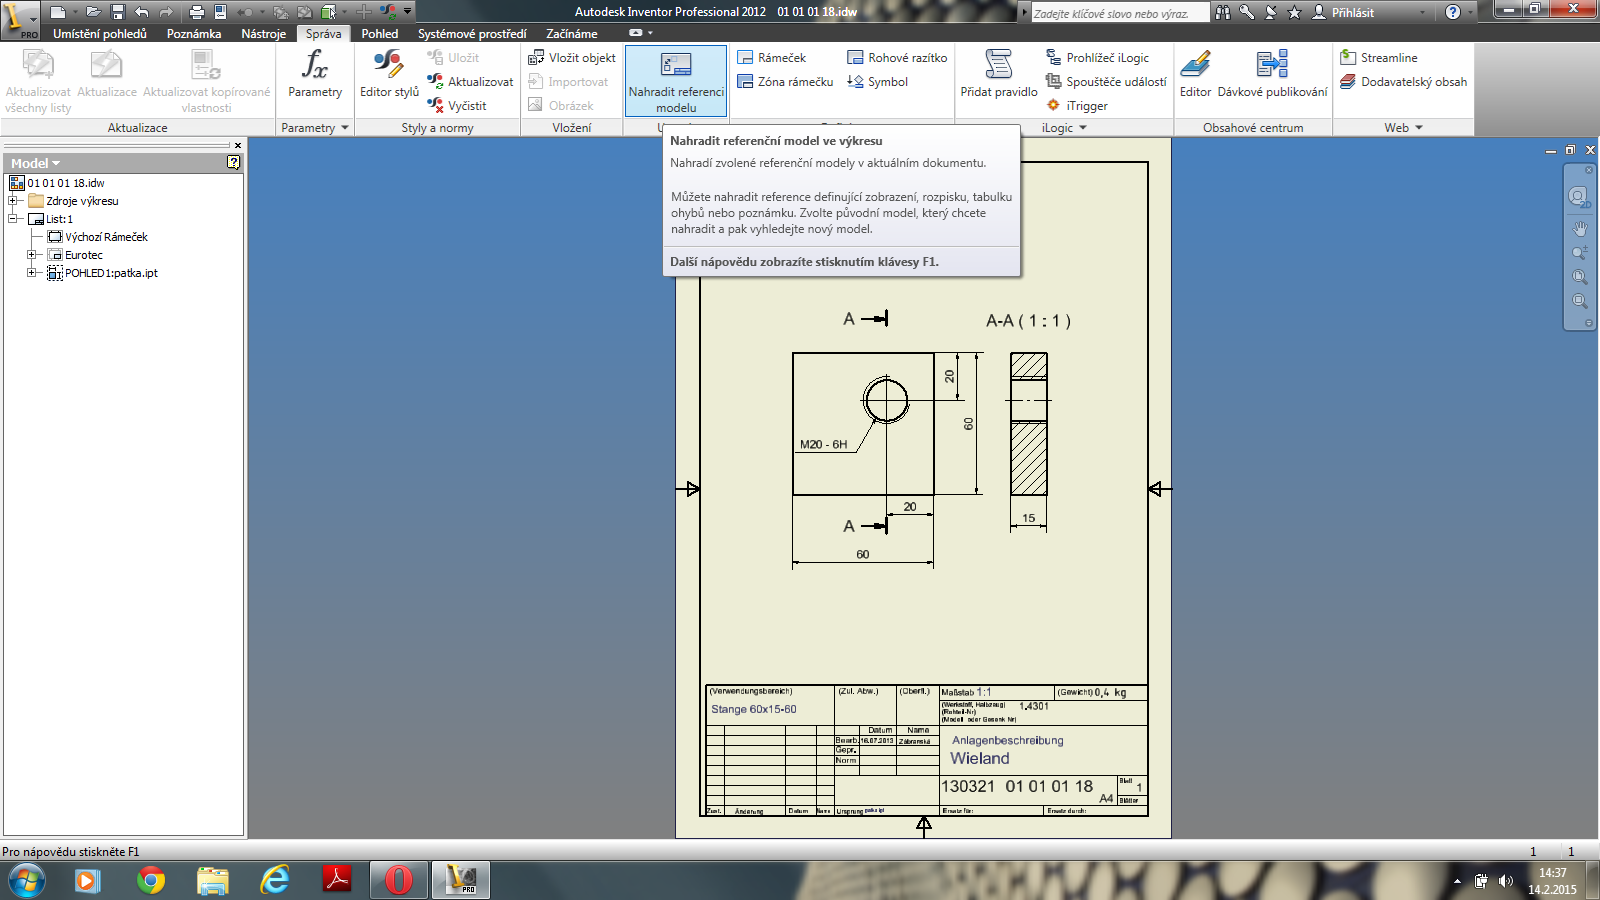Switch to the Začínáme ribbon tab
The width and height of the screenshot is (1600, 900).
[572, 33]
